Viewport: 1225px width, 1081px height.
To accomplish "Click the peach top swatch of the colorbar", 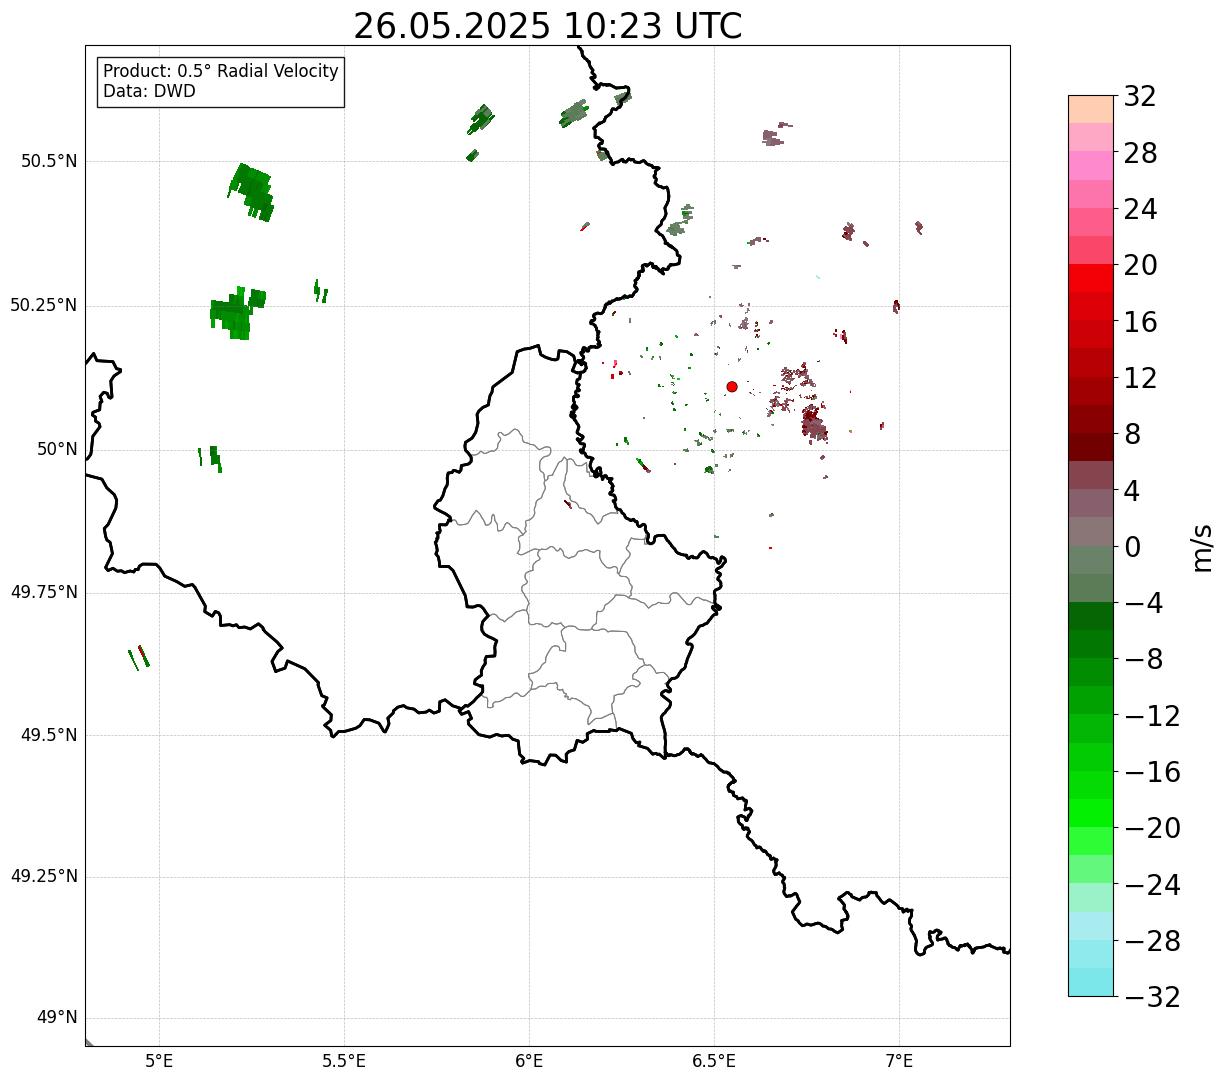I will click(x=1091, y=109).
